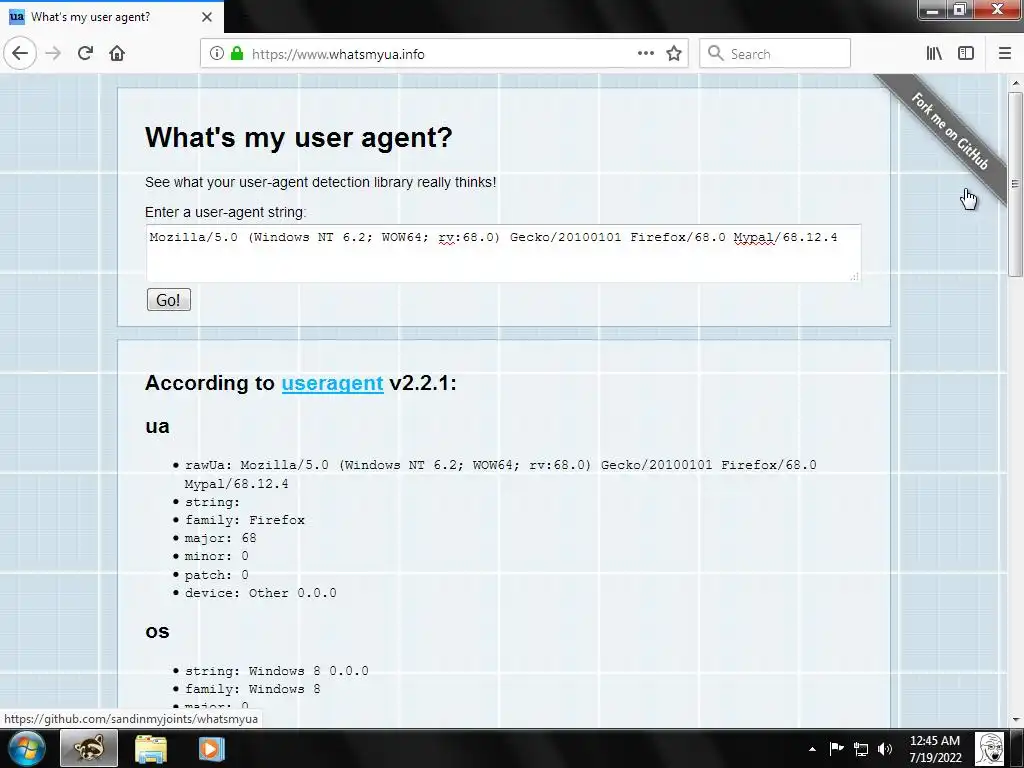Close the What's my user agent tab
This screenshot has height=768, width=1024.
pyautogui.click(x=207, y=17)
